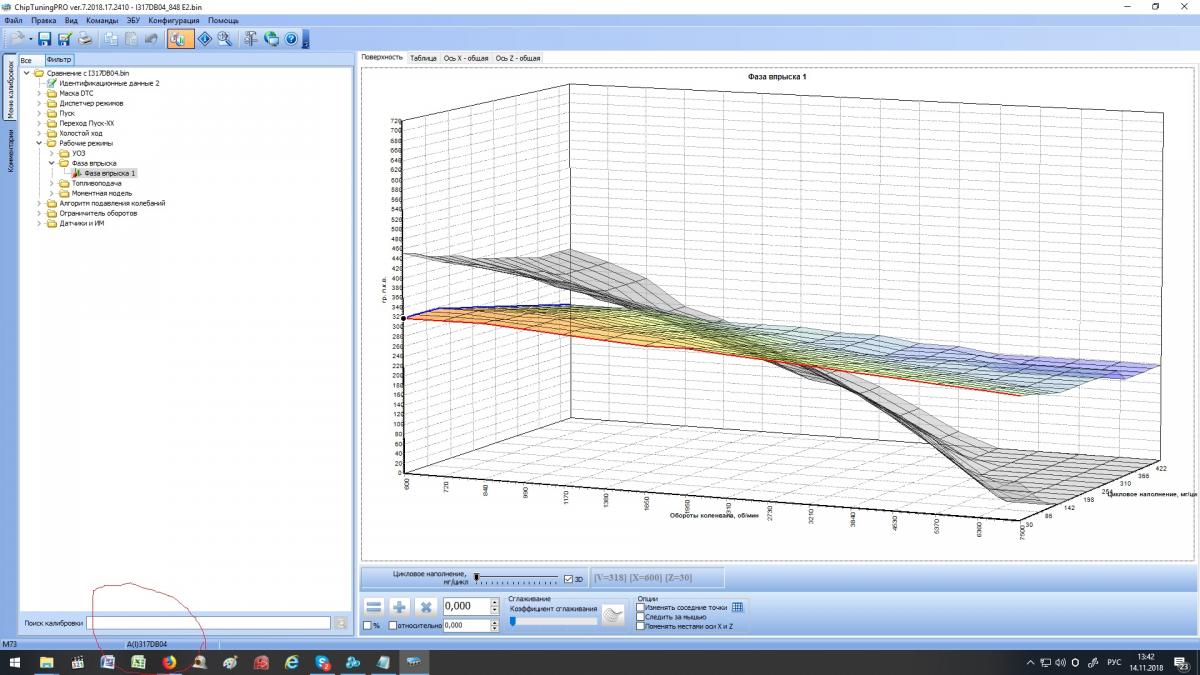Click the magnifier search toolbar icon
Screen dimensions: 1200x675
225,39
